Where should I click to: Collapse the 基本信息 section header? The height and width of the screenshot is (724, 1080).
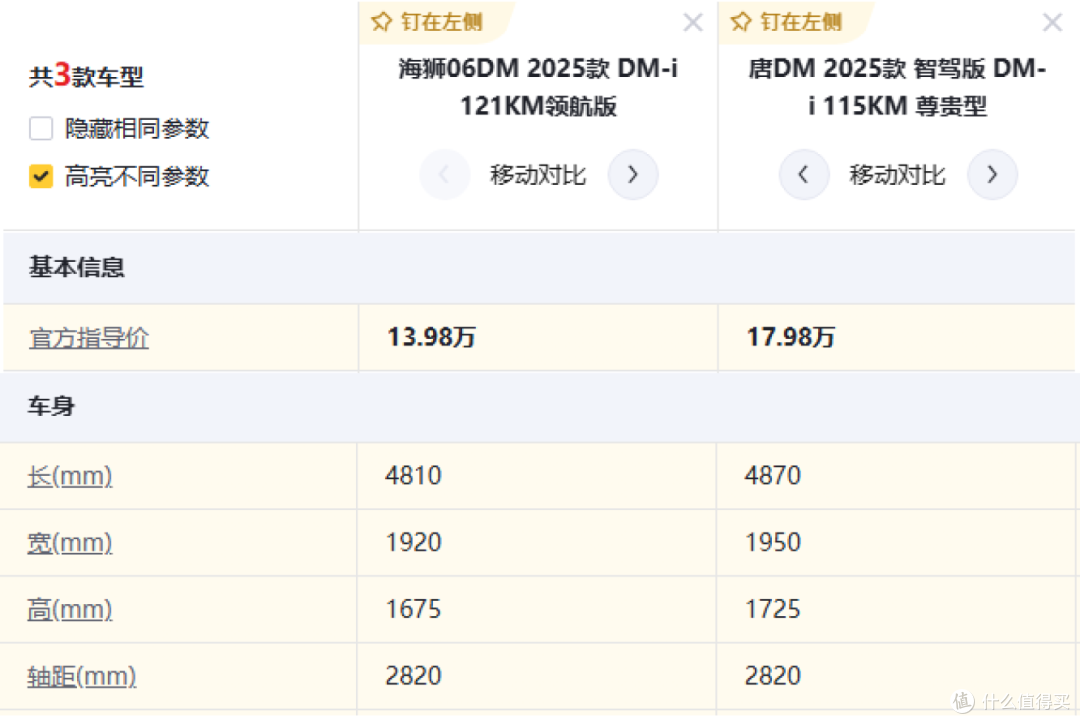[539, 267]
